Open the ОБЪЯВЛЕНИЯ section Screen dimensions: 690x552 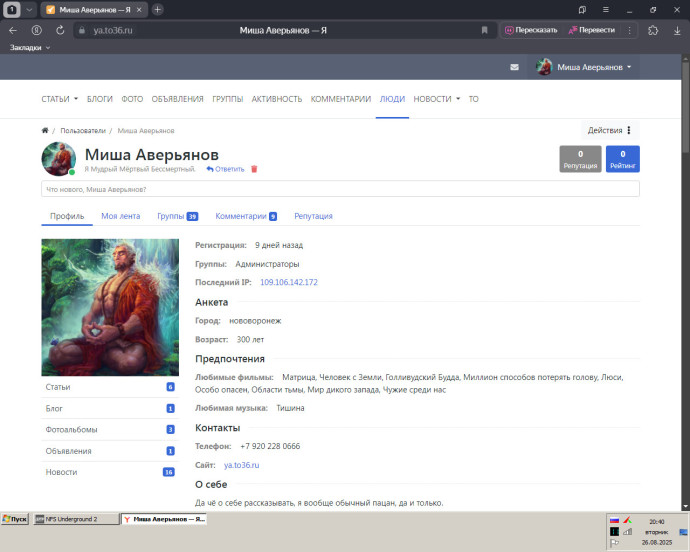(177, 99)
